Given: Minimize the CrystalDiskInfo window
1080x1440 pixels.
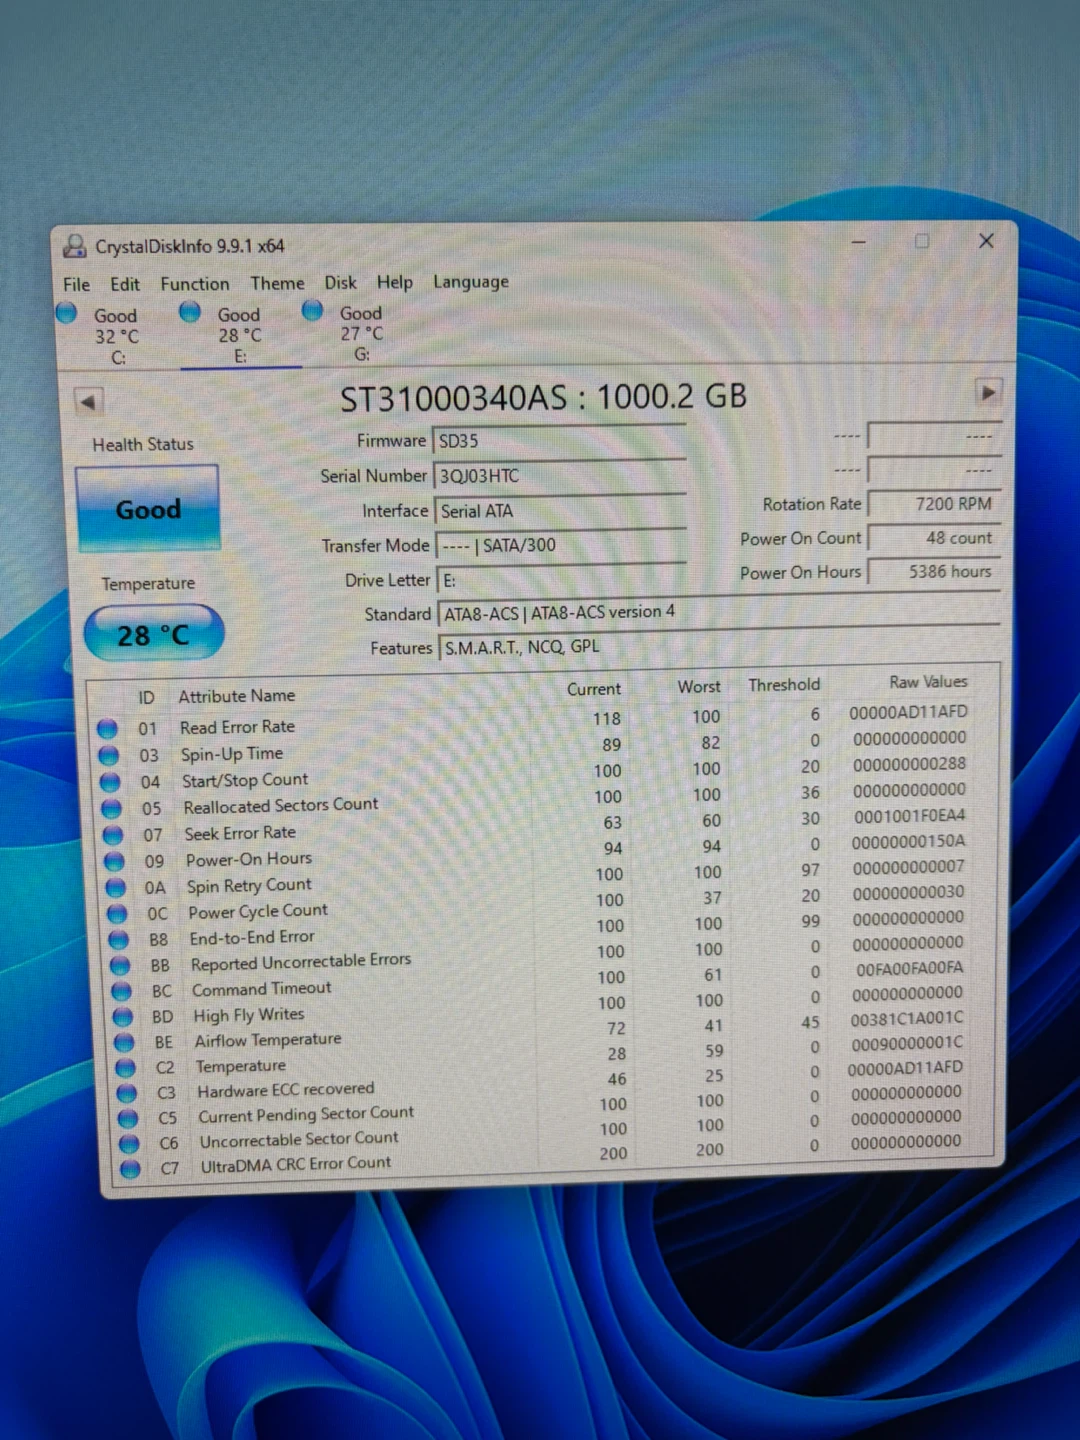Looking at the screenshot, I should pos(859,242).
